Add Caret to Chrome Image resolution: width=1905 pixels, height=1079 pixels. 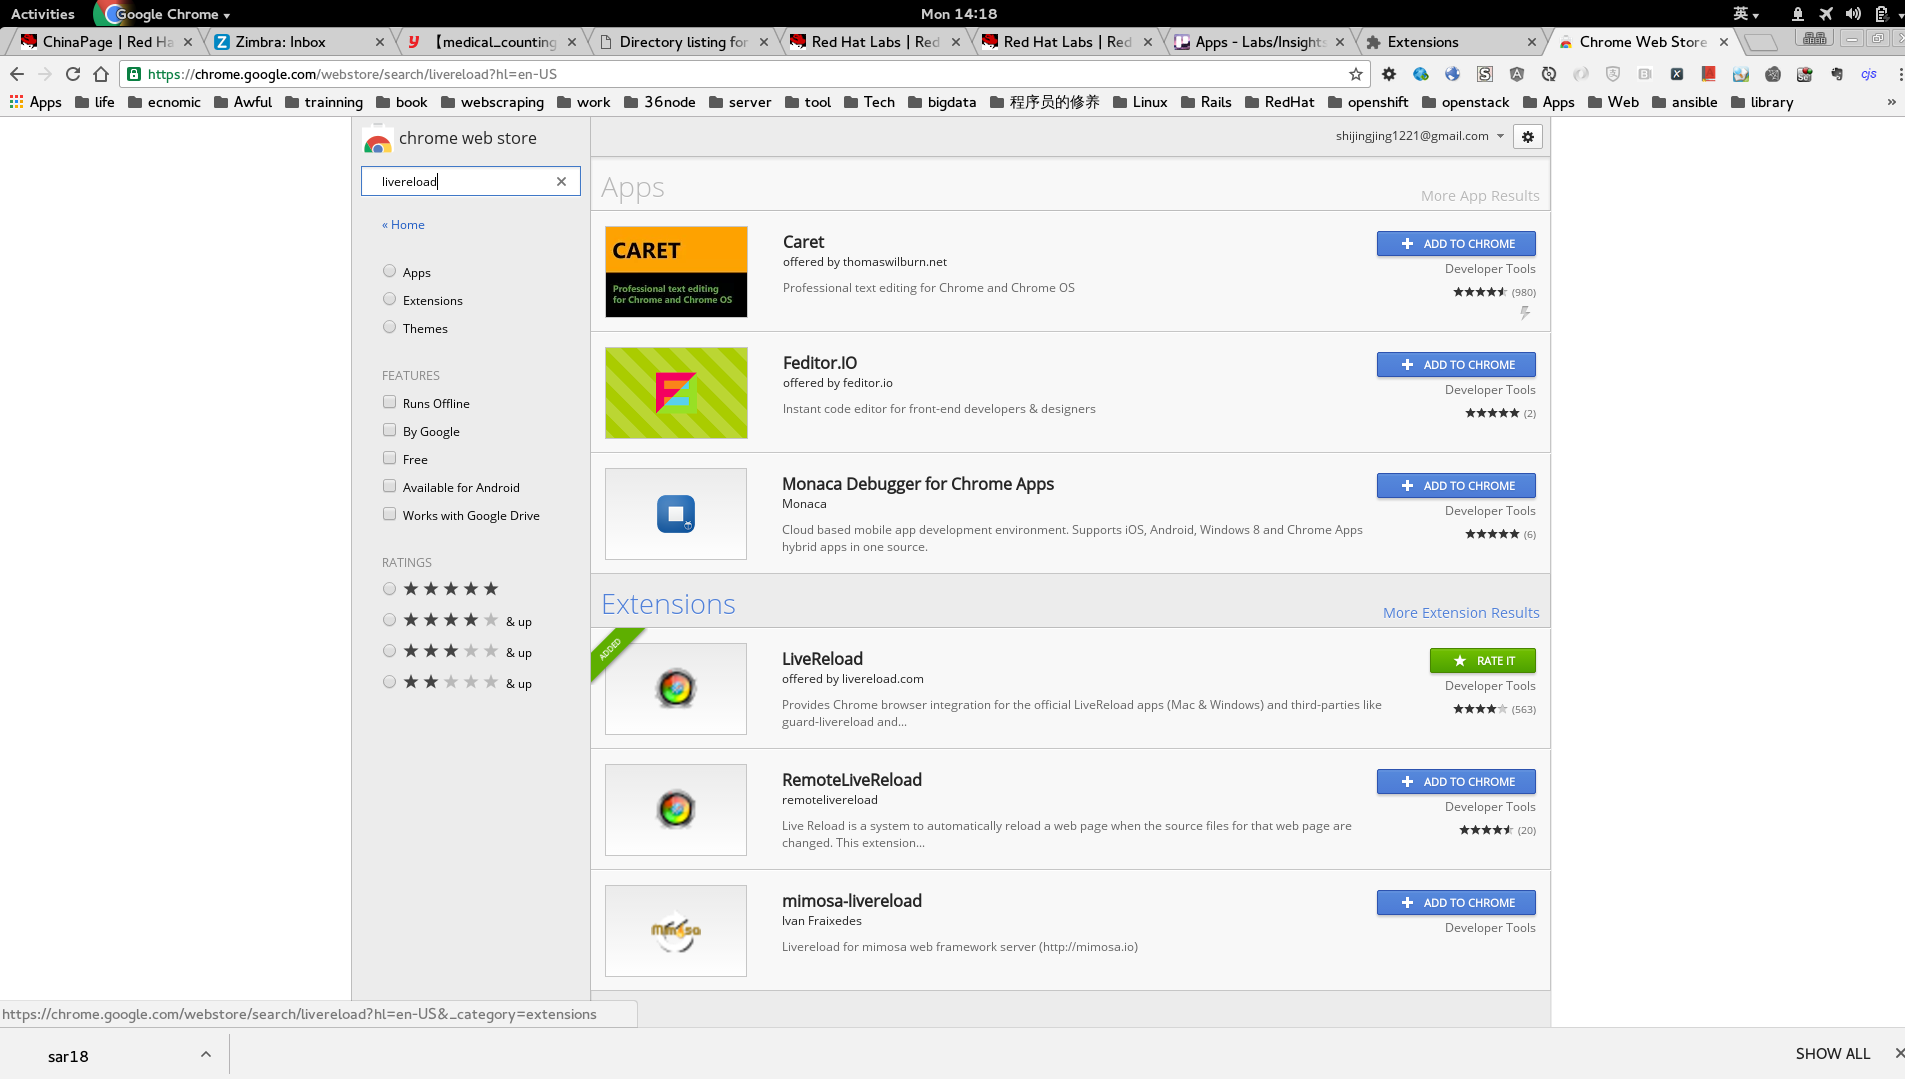tap(1456, 244)
